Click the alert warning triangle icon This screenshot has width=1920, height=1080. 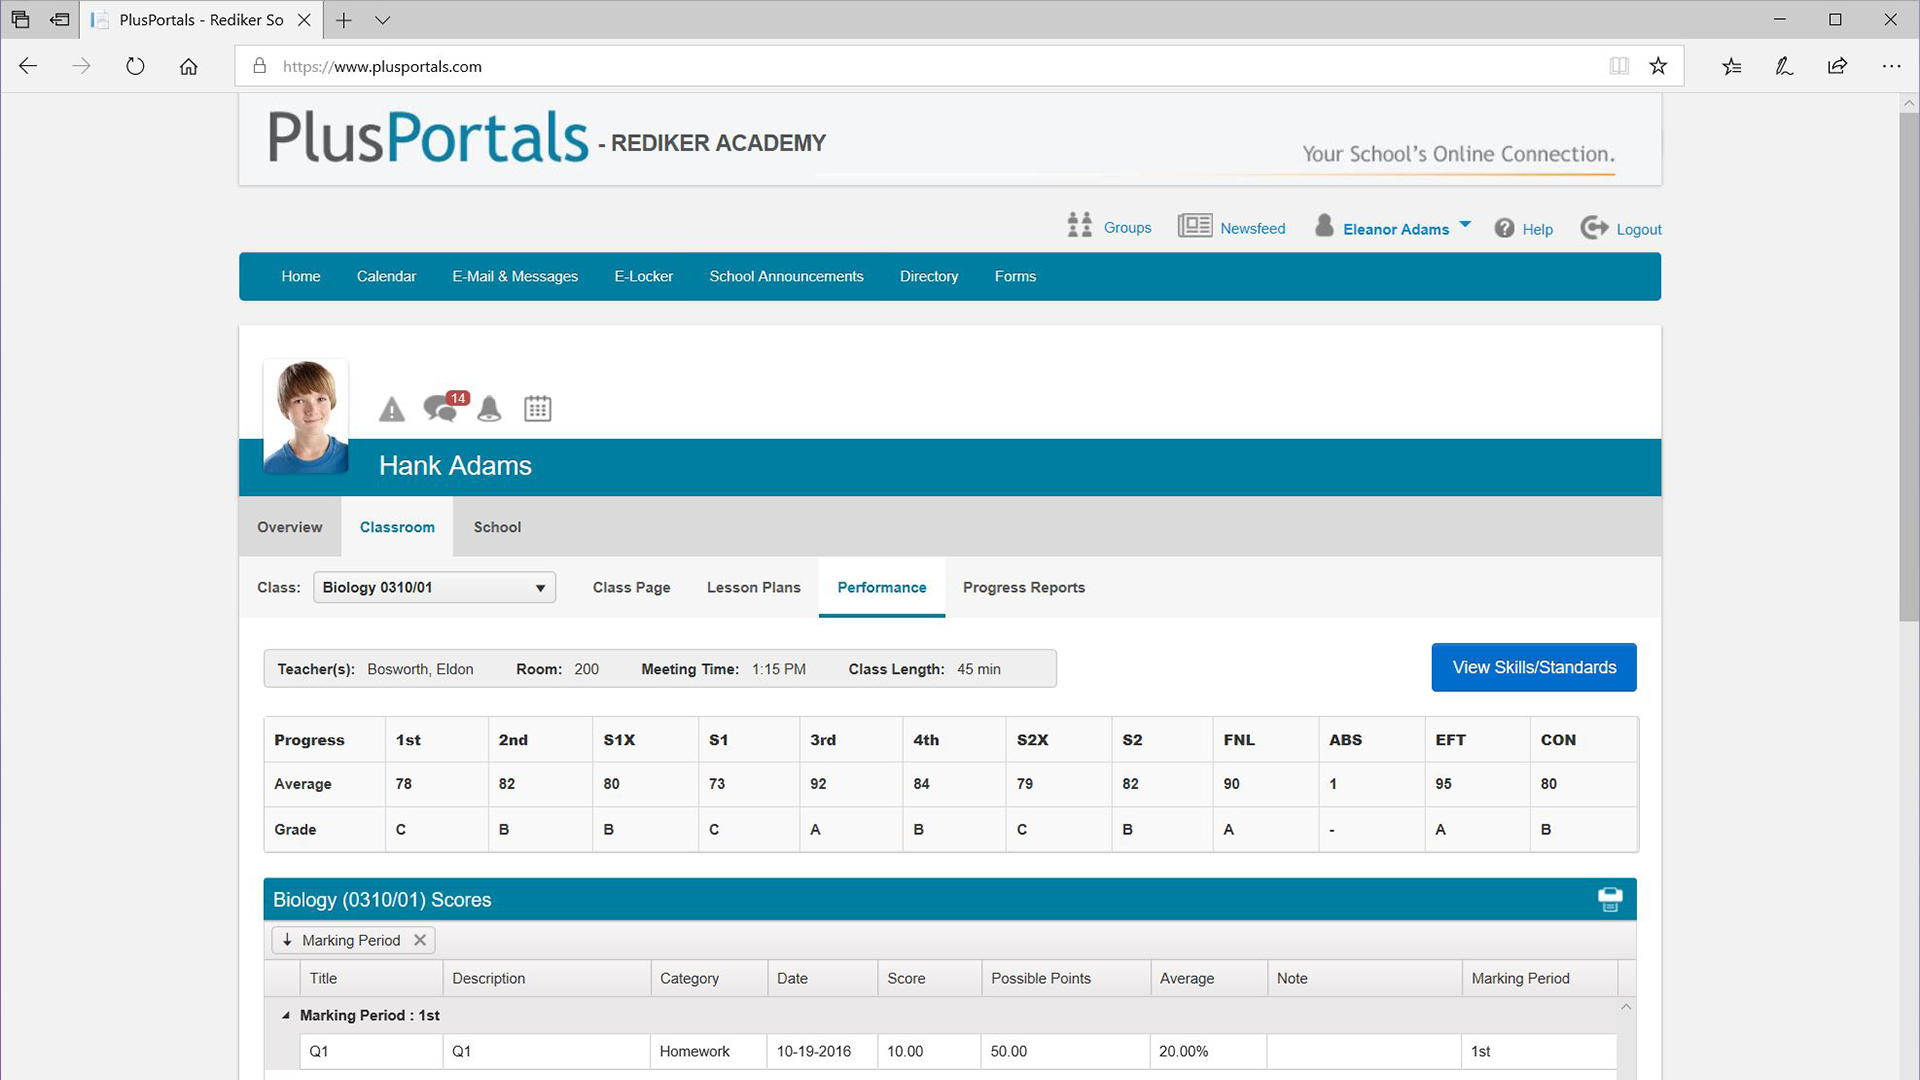392,409
